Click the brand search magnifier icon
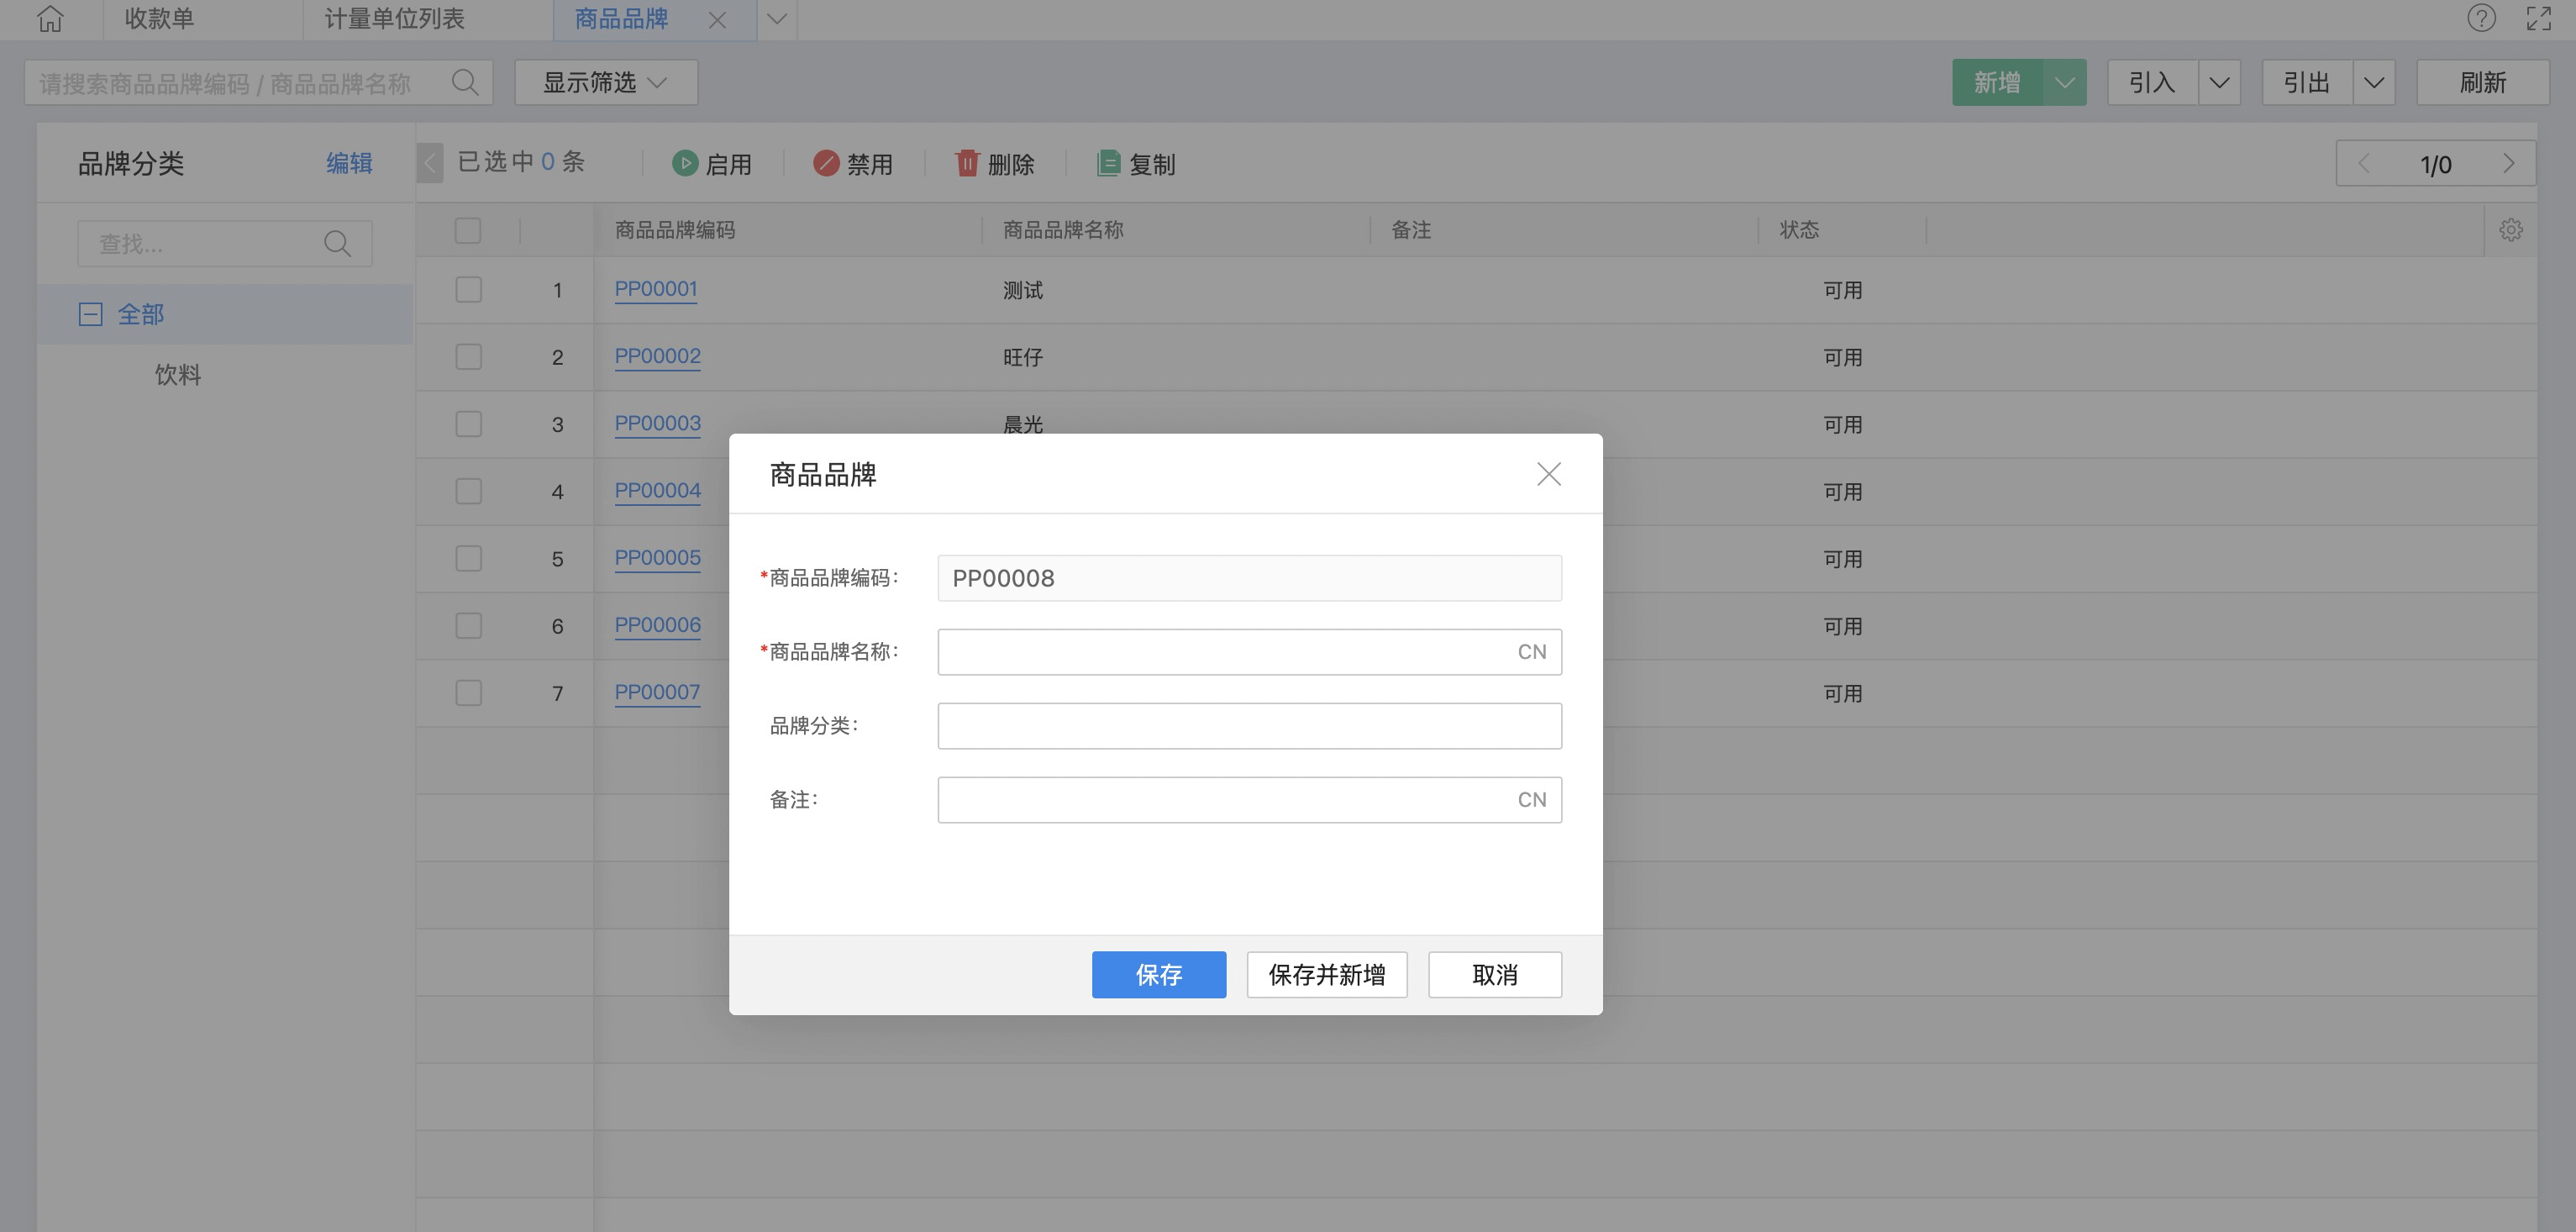The width and height of the screenshot is (2576, 1232). [x=465, y=82]
